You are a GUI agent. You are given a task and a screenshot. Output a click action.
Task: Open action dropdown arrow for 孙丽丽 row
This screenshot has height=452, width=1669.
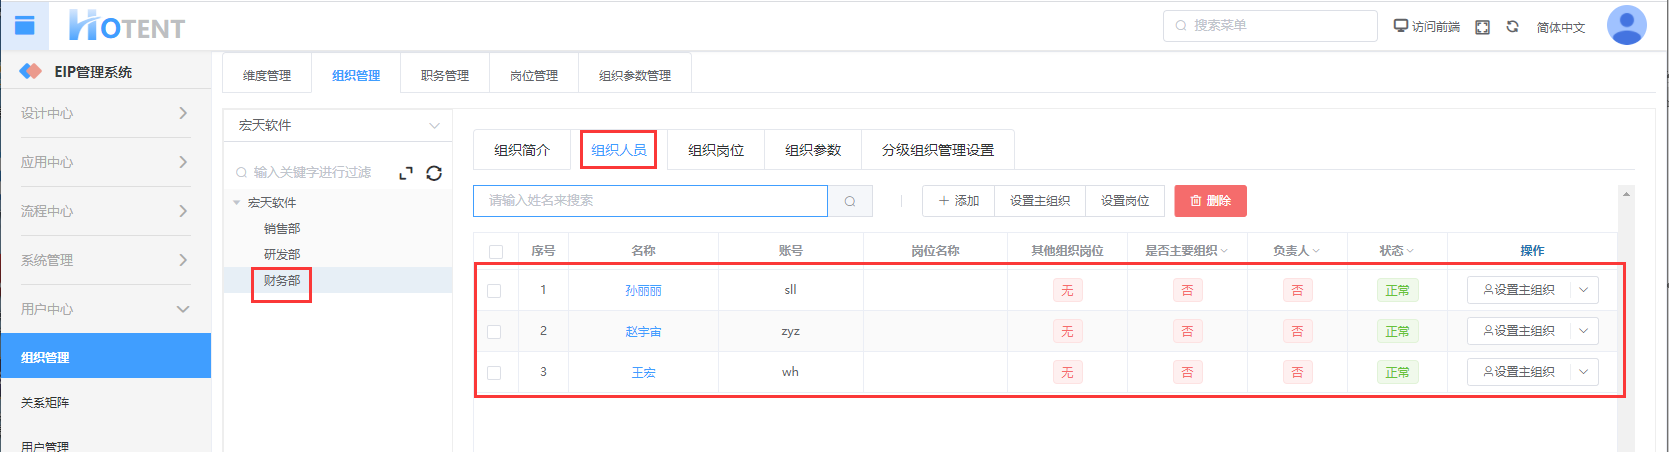[x=1584, y=290]
